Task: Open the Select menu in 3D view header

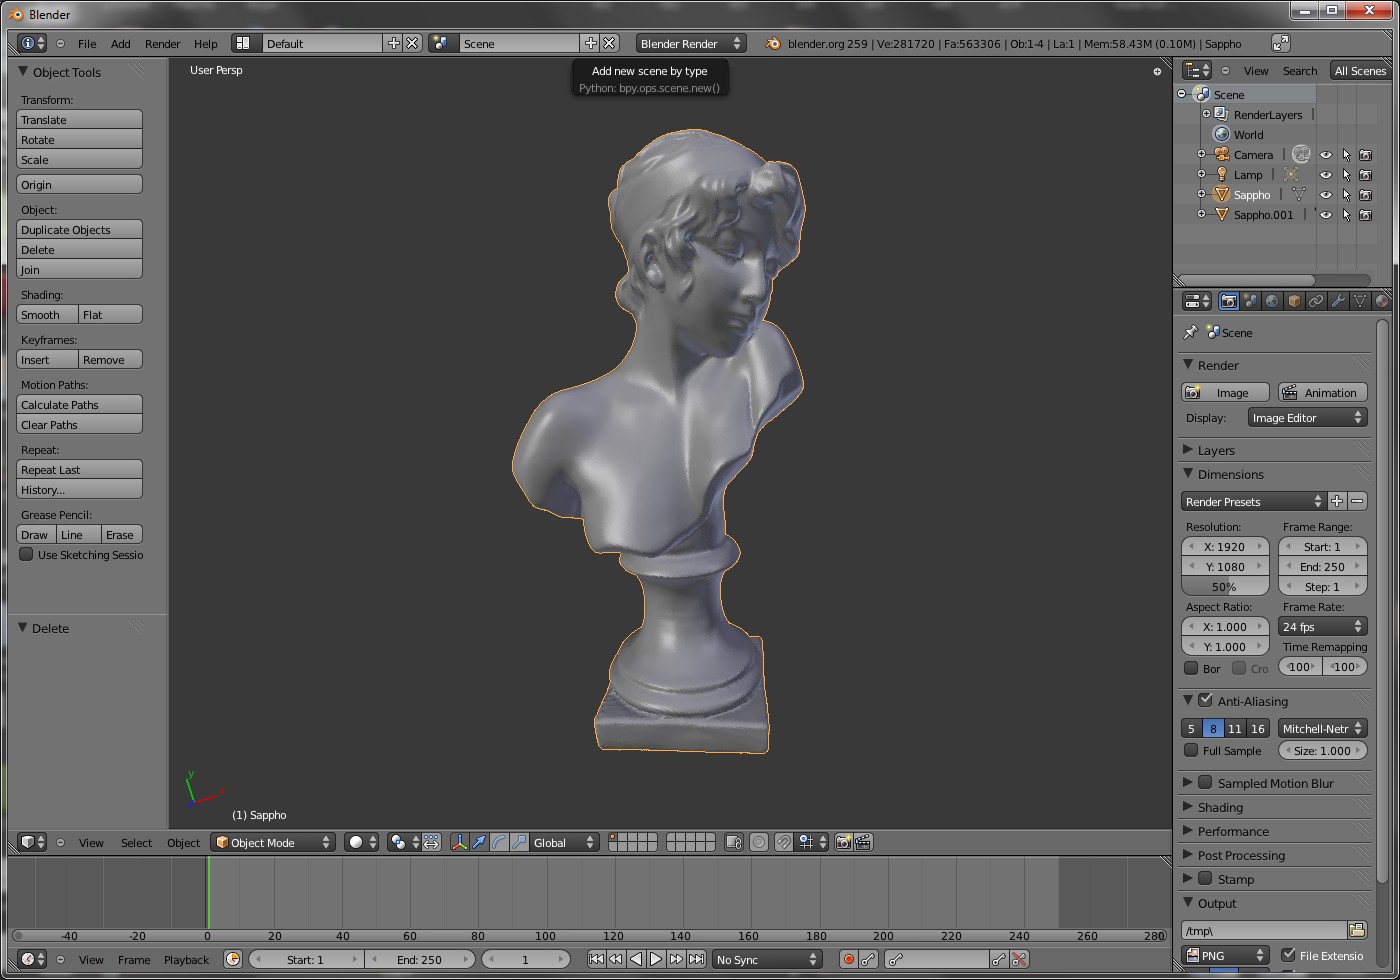Action: pos(136,842)
